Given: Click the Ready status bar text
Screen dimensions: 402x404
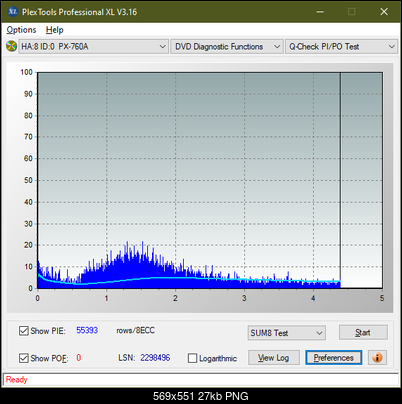Looking at the screenshot, I should tap(16, 380).
